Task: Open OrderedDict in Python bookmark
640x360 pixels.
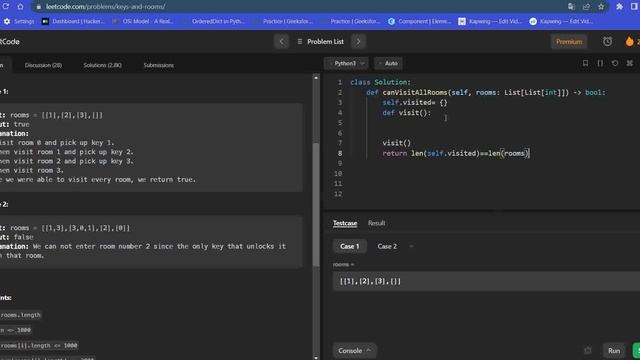Action: tap(213, 21)
